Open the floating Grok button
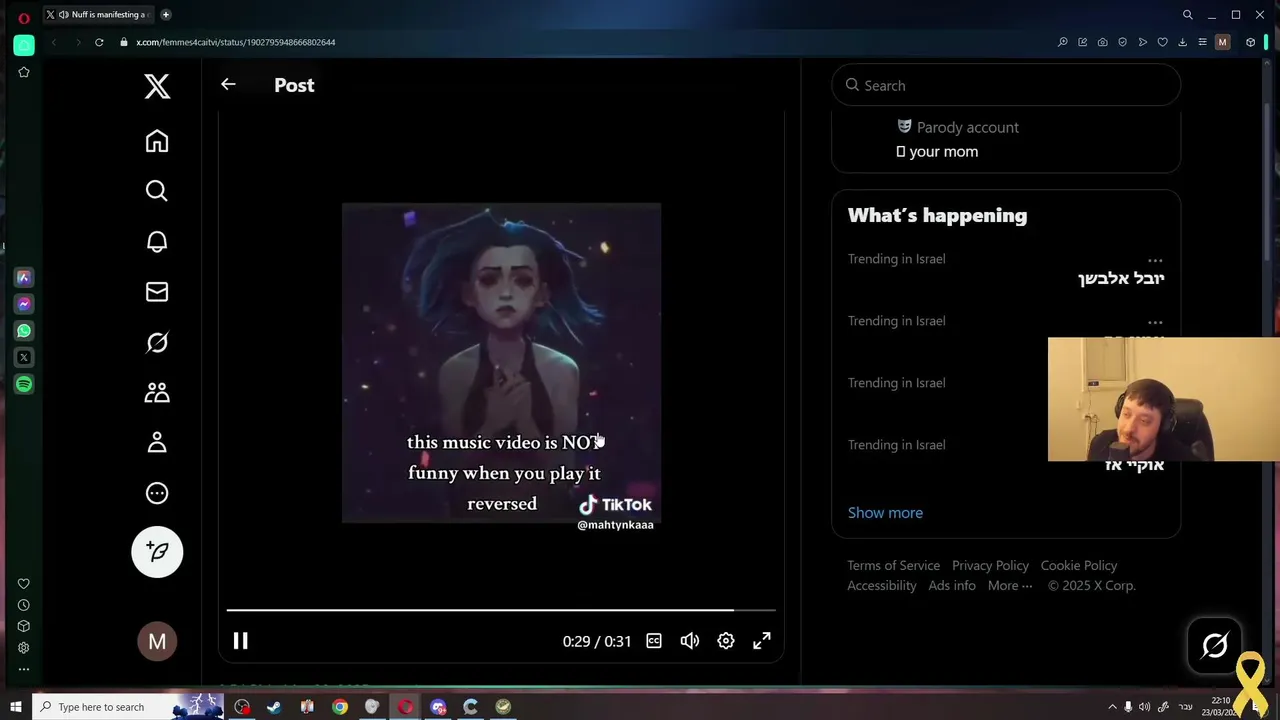Screen dimensions: 1280x720 [x=1215, y=646]
